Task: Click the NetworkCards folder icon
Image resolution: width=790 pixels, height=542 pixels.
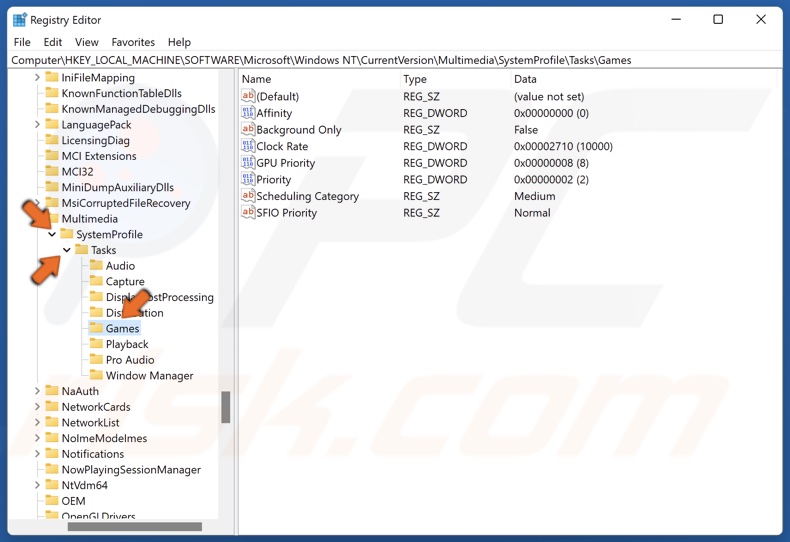Action: [51, 406]
